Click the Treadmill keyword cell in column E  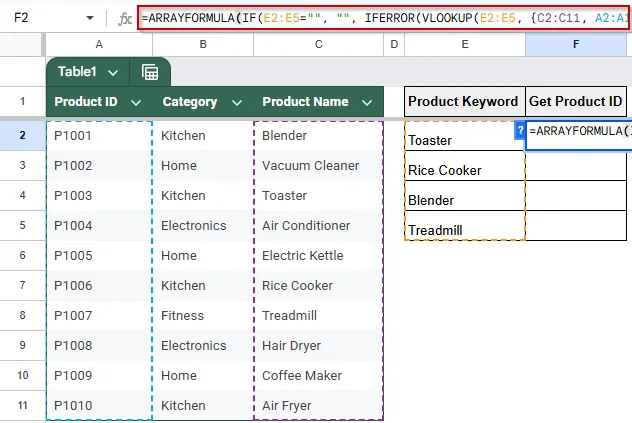point(465,225)
